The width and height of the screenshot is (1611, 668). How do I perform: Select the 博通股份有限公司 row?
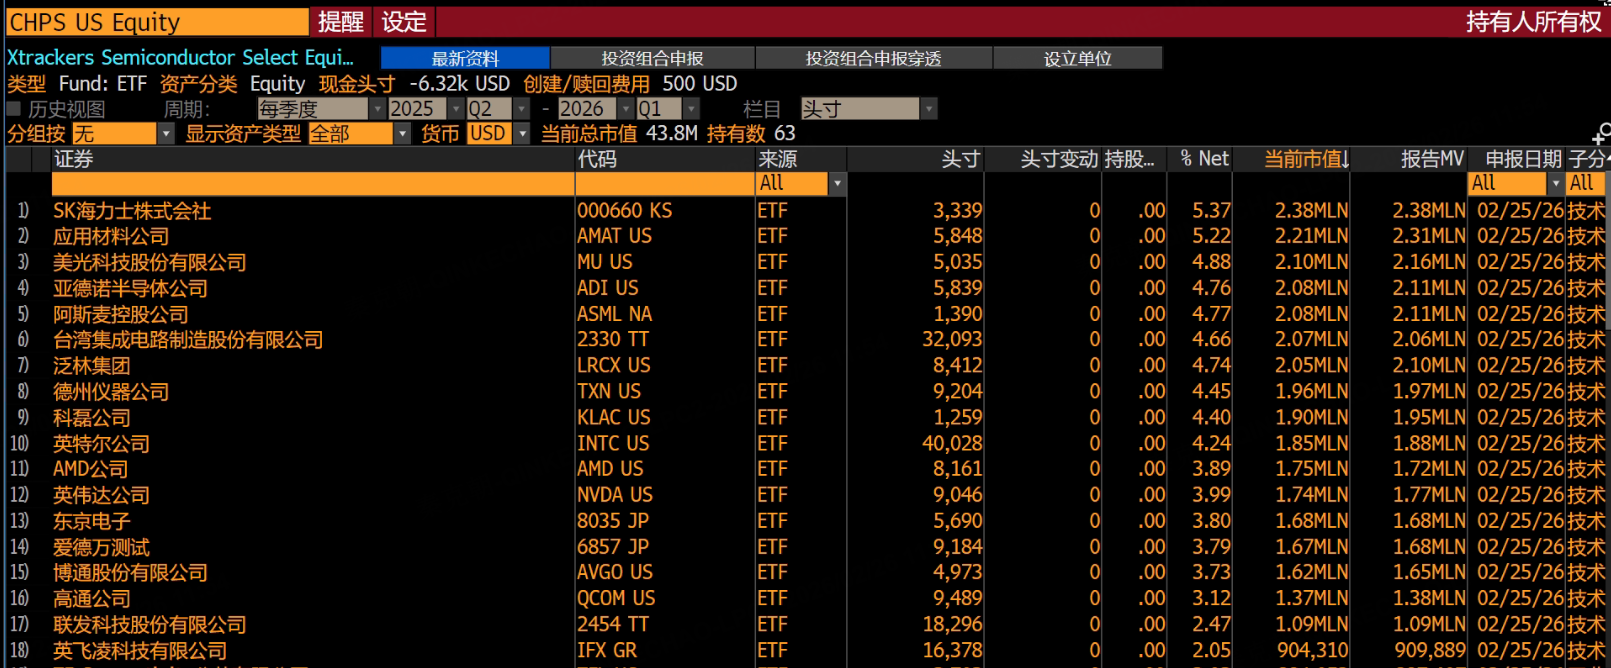805,573
